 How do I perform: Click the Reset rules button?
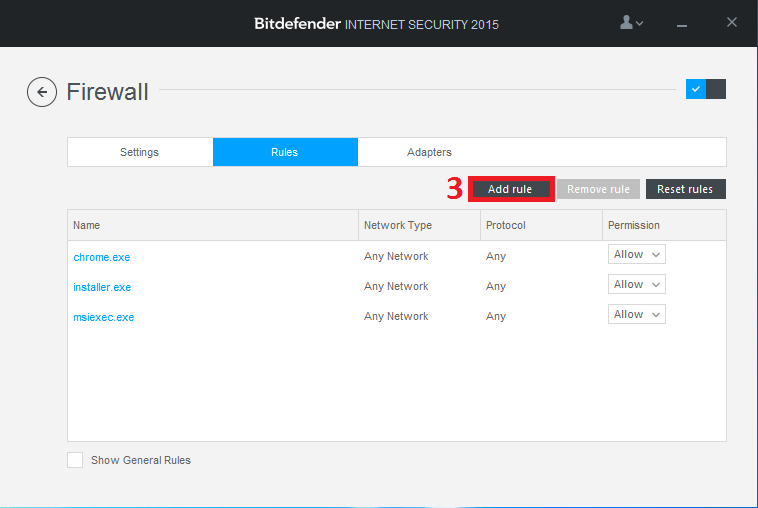(x=685, y=189)
